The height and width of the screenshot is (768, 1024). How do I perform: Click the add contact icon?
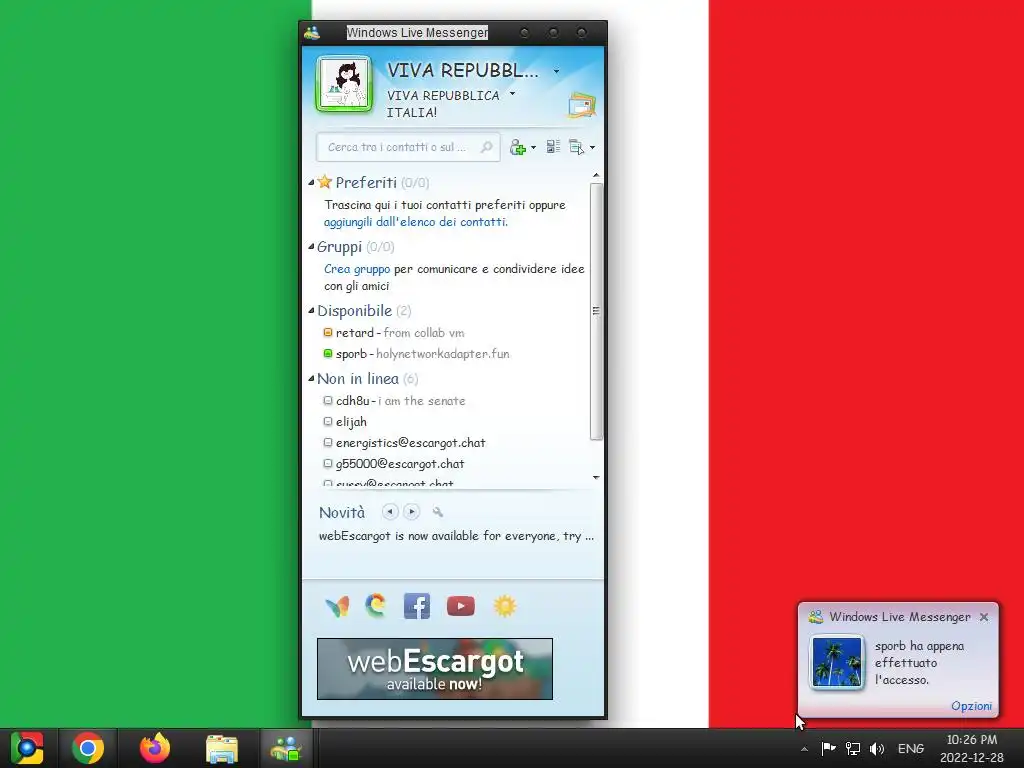coord(517,147)
